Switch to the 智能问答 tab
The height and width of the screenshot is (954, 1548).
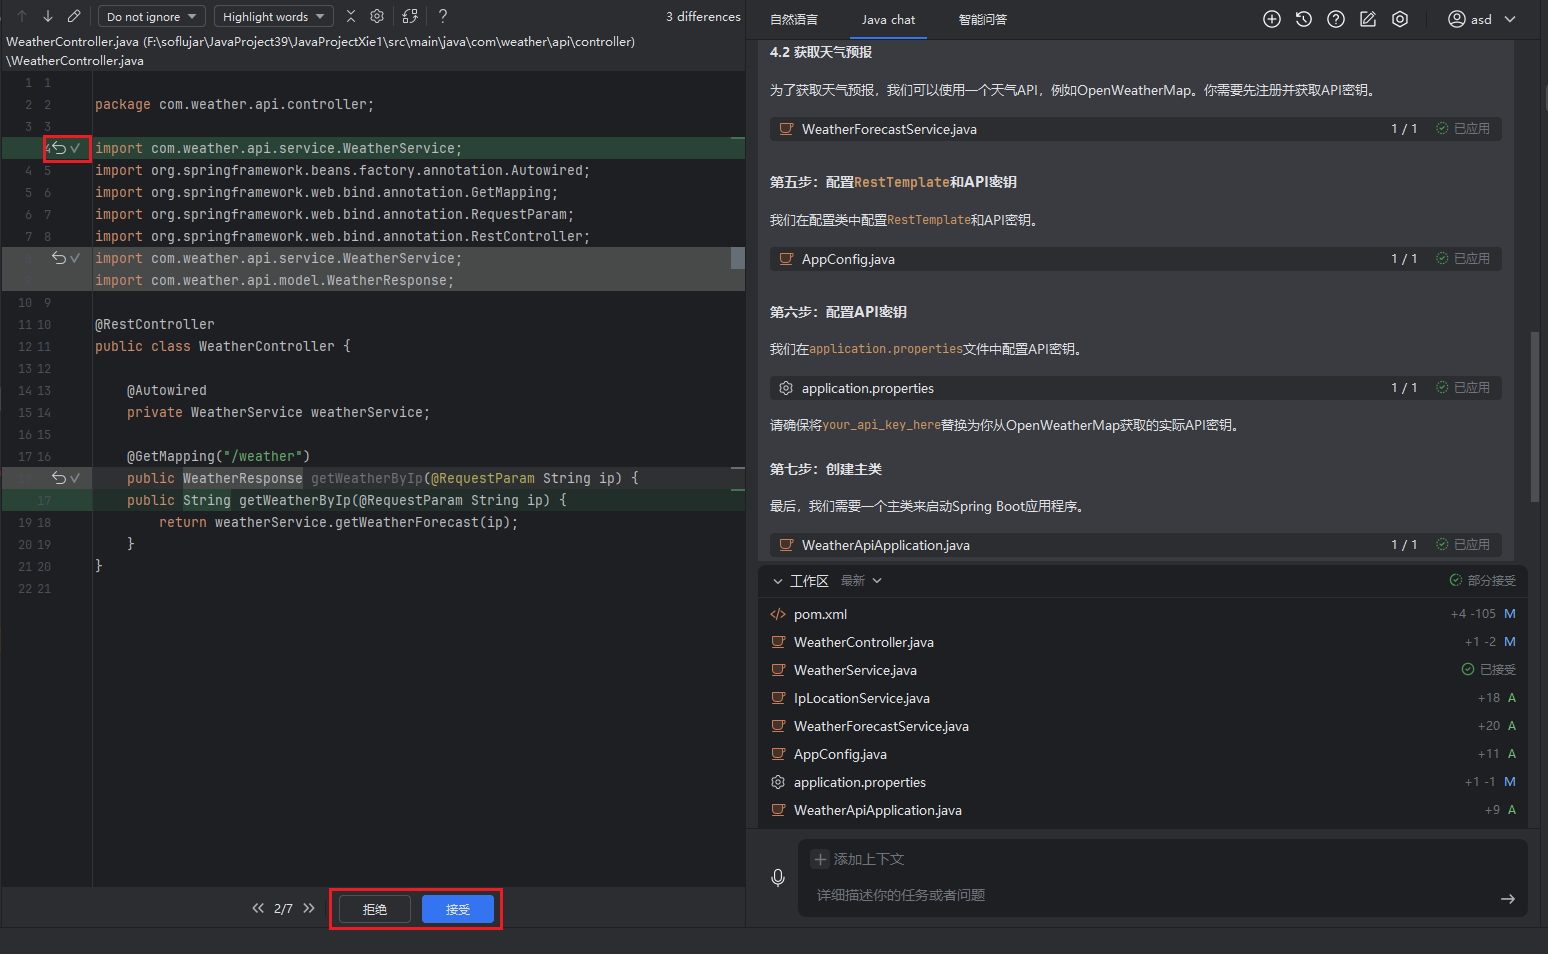click(x=983, y=19)
